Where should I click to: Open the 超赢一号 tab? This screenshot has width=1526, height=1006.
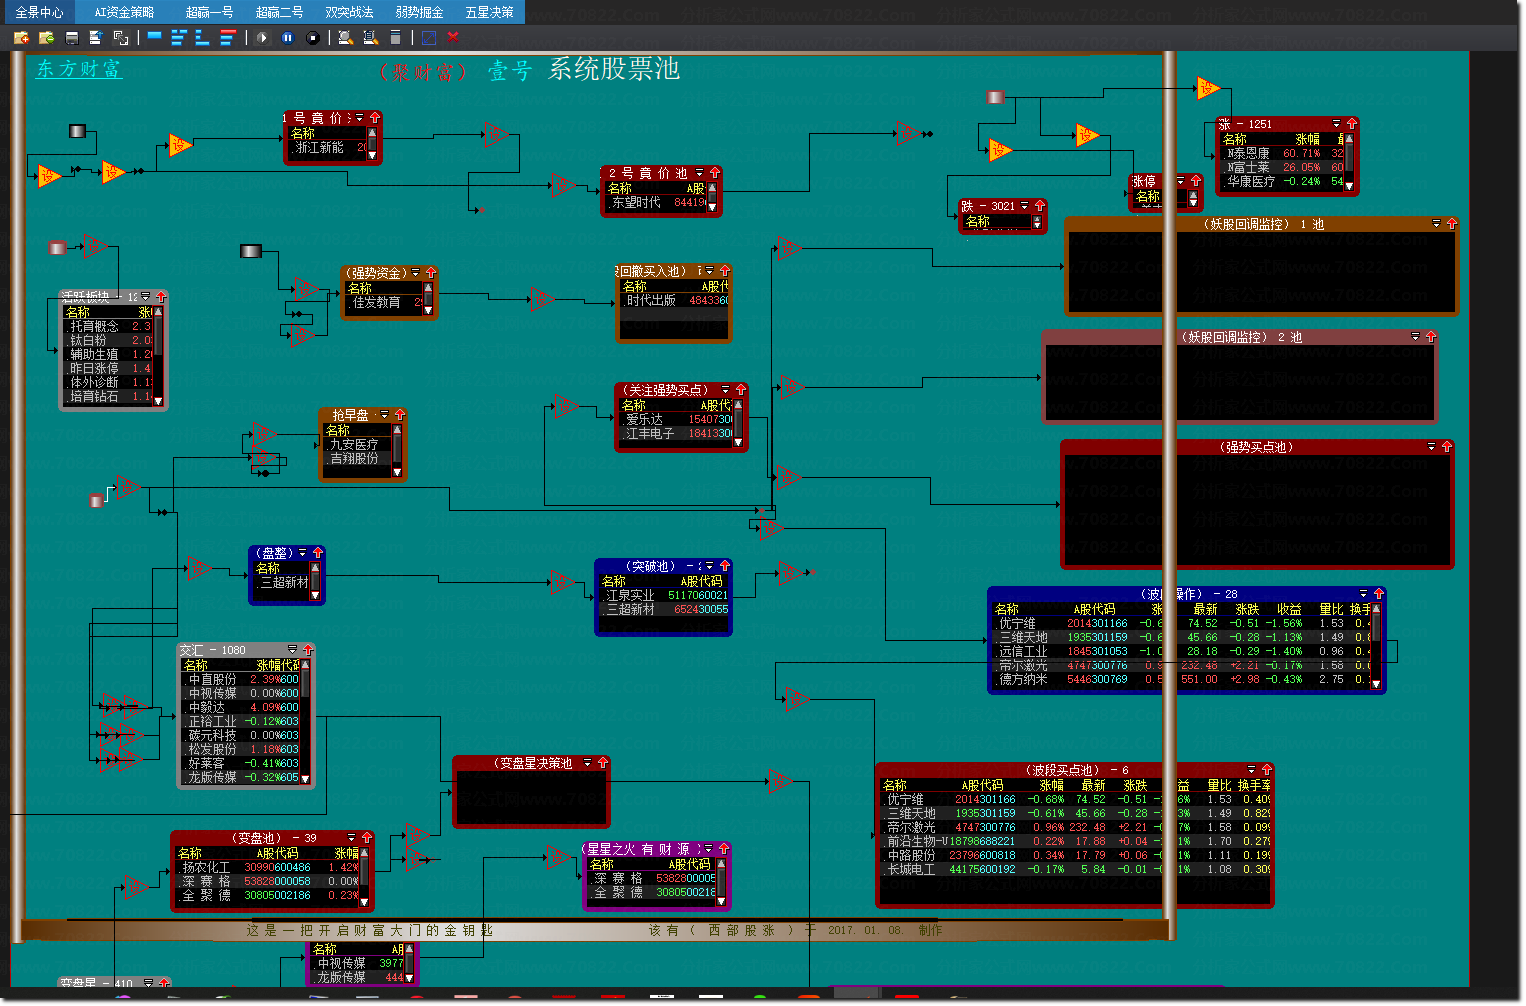209,12
